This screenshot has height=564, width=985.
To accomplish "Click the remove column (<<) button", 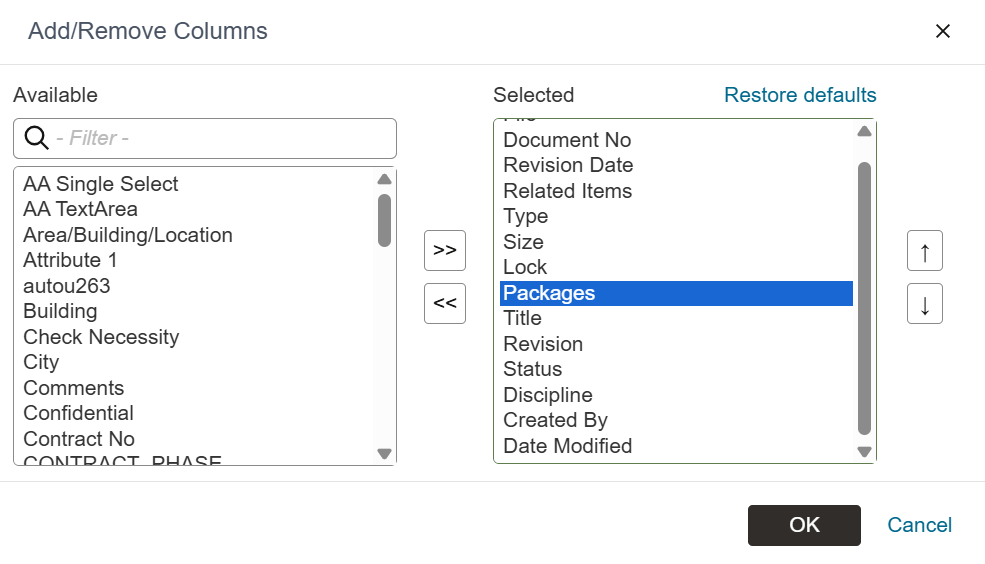I will [x=445, y=304].
